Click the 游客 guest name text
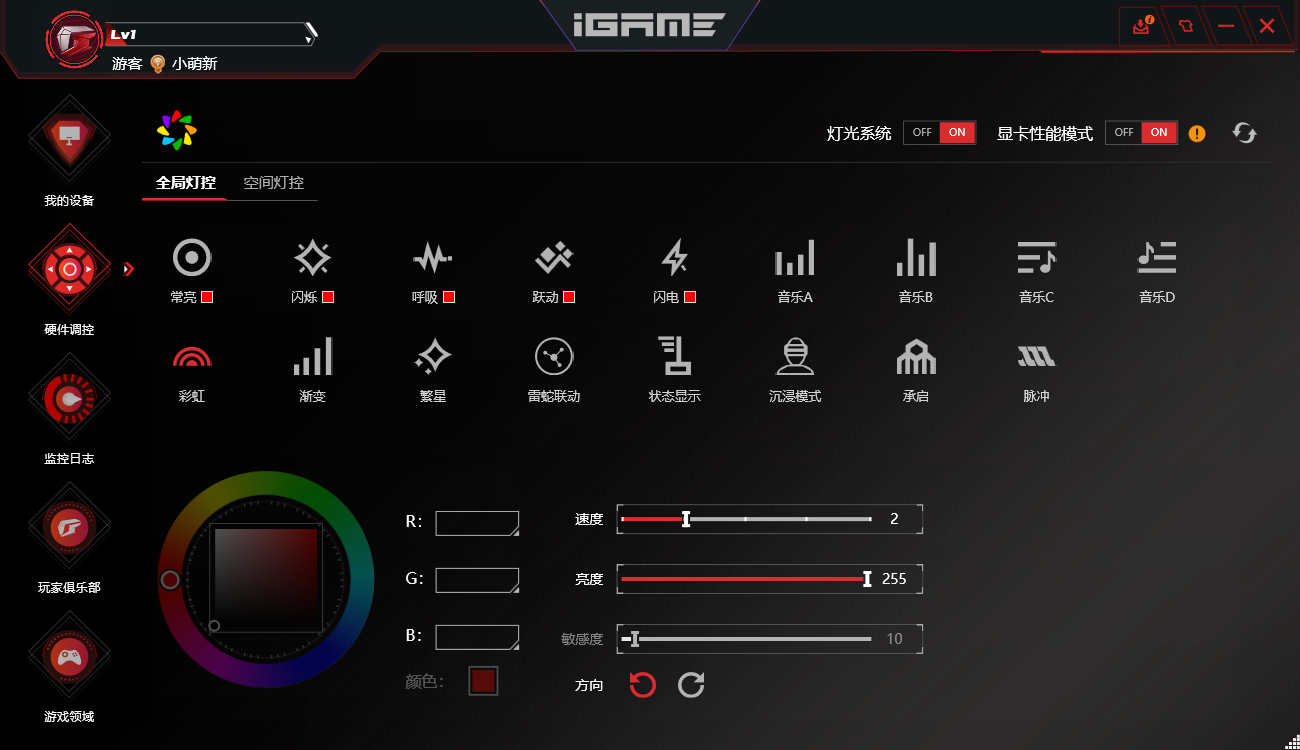The height and width of the screenshot is (750, 1300). pos(127,64)
